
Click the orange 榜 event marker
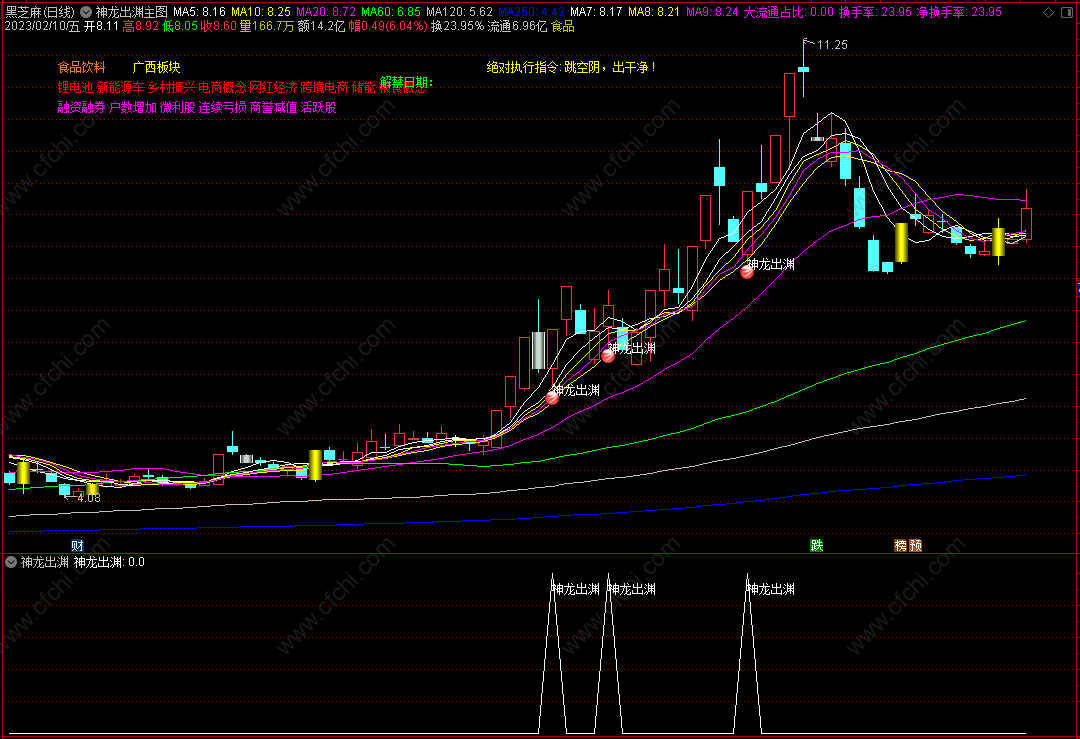pos(901,545)
